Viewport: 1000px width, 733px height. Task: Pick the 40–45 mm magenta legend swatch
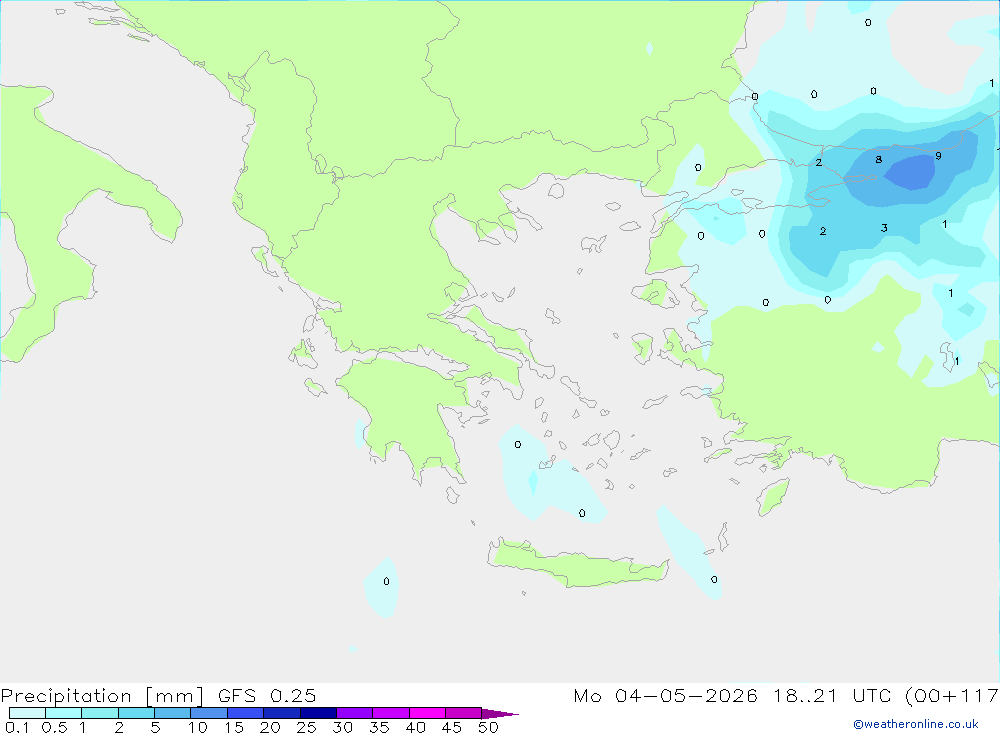(427, 713)
